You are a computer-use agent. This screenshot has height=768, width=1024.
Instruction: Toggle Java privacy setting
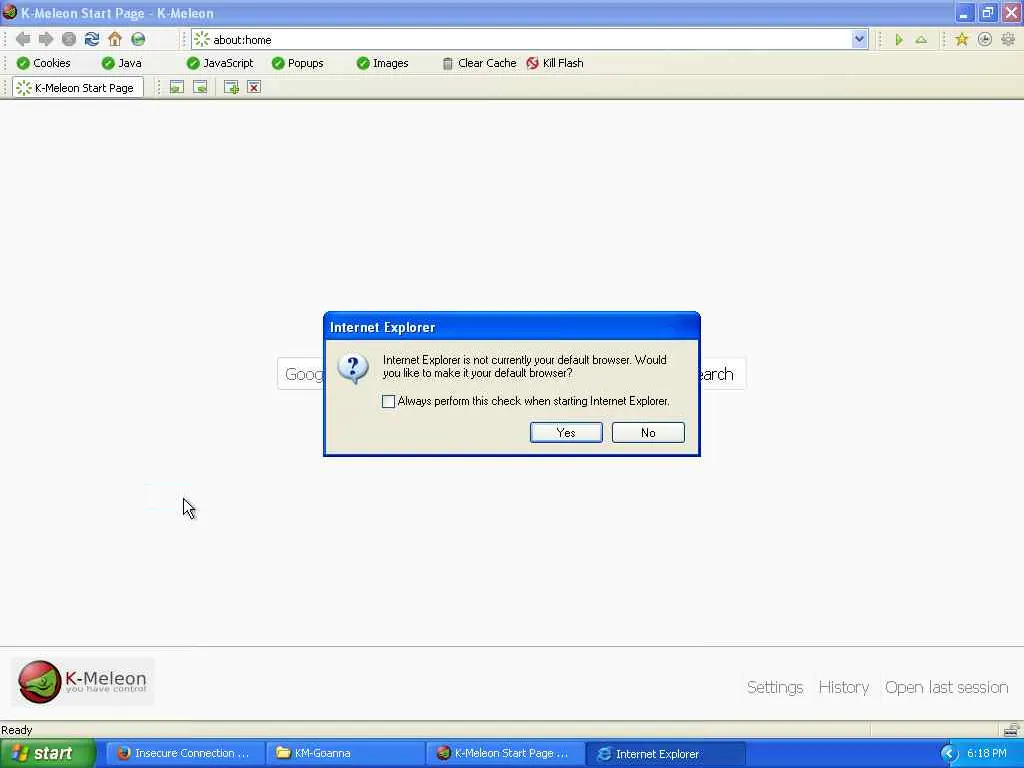[x=121, y=63]
